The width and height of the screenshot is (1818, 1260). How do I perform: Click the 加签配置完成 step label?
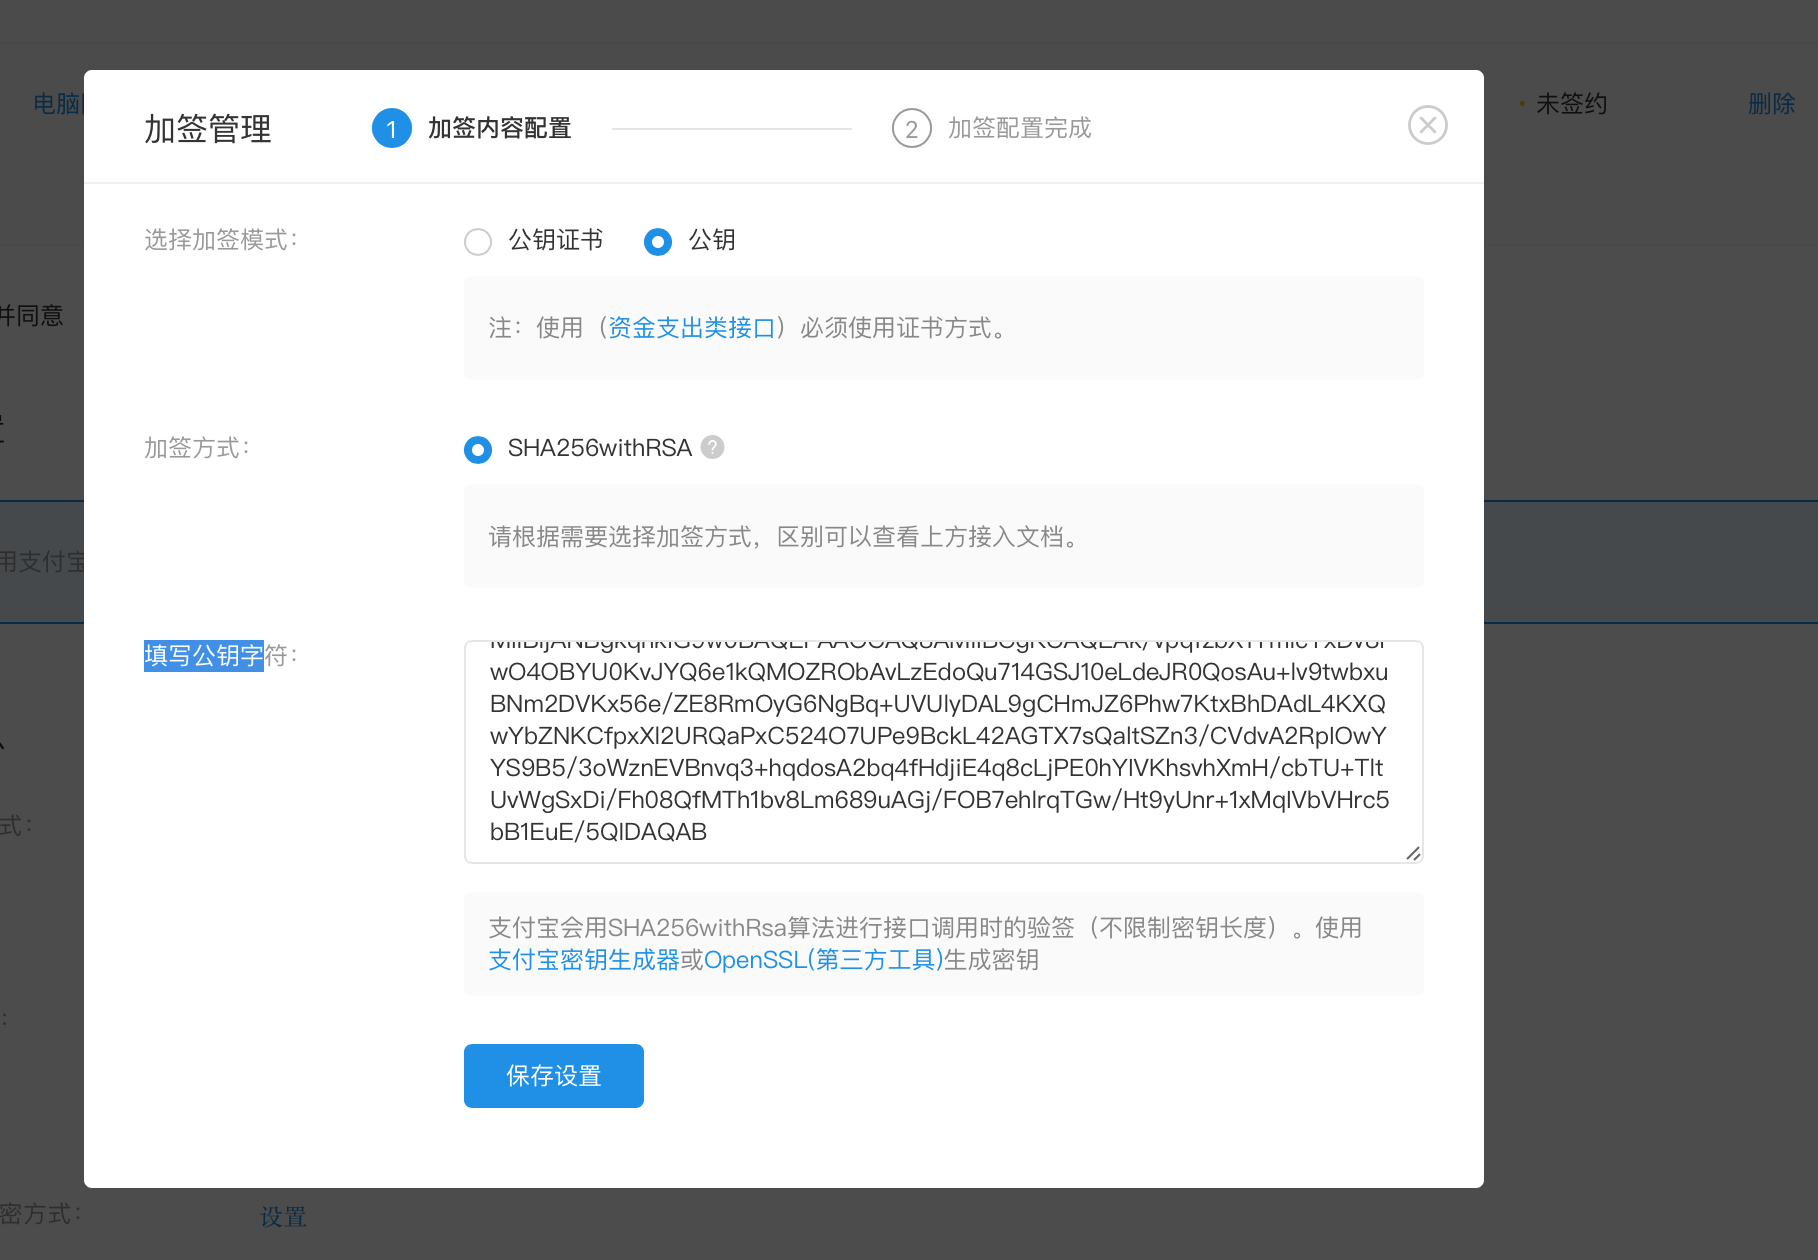1019,129
